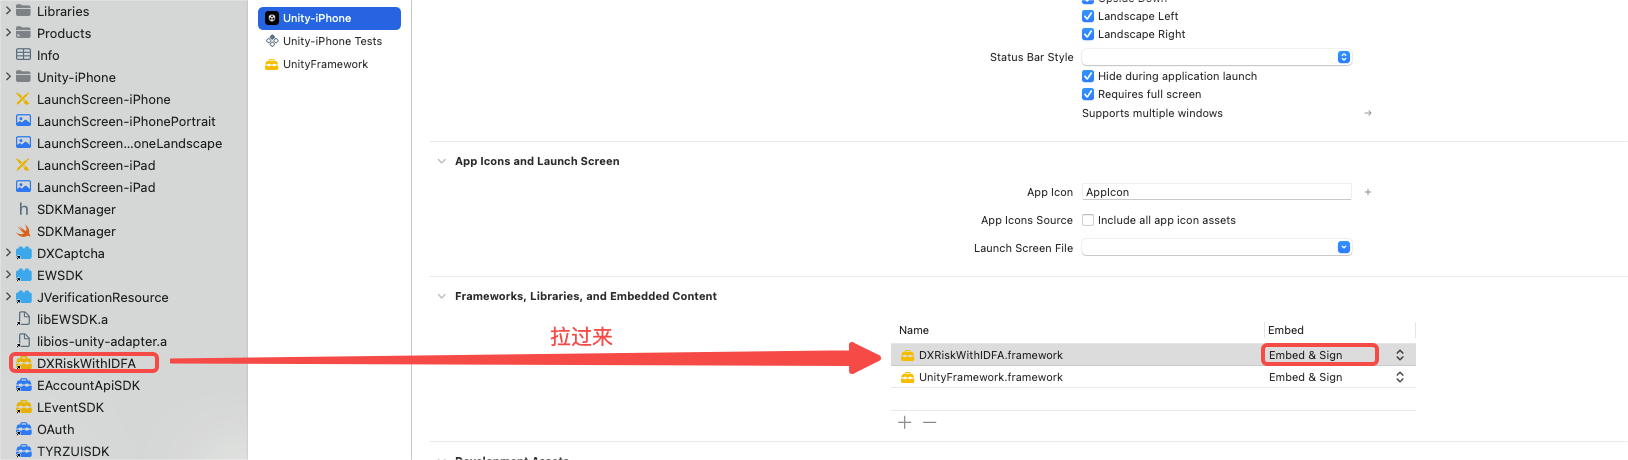The width and height of the screenshot is (1628, 460).
Task: Click the Embed column header
Action: pos(1286,330)
